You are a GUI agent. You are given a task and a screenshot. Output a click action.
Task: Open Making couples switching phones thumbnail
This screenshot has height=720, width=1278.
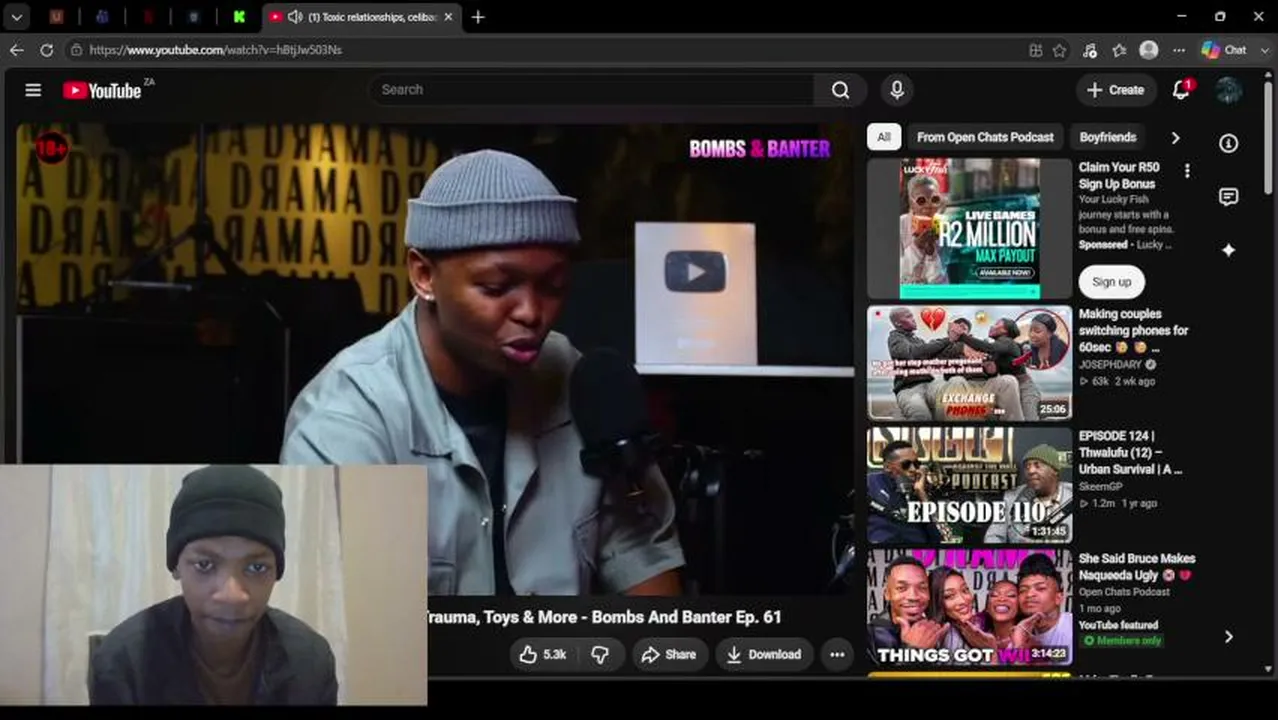(x=969, y=363)
